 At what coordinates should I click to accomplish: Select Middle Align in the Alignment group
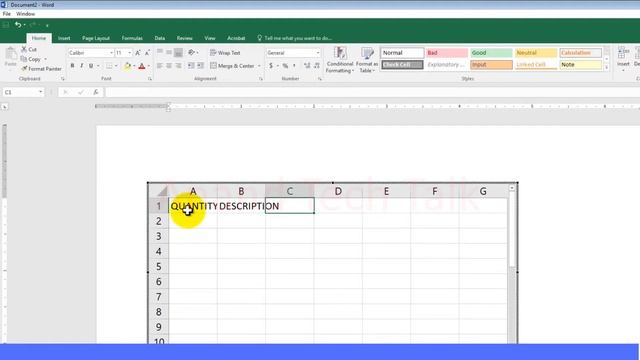169,52
